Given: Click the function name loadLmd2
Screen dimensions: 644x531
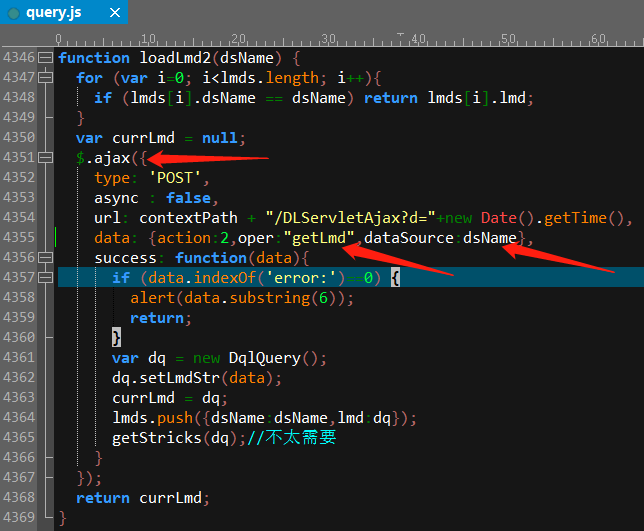Looking at the screenshot, I should (175, 58).
